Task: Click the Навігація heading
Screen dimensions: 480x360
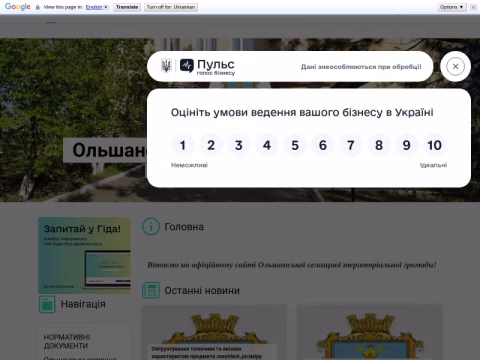Action: pyautogui.click(x=83, y=304)
